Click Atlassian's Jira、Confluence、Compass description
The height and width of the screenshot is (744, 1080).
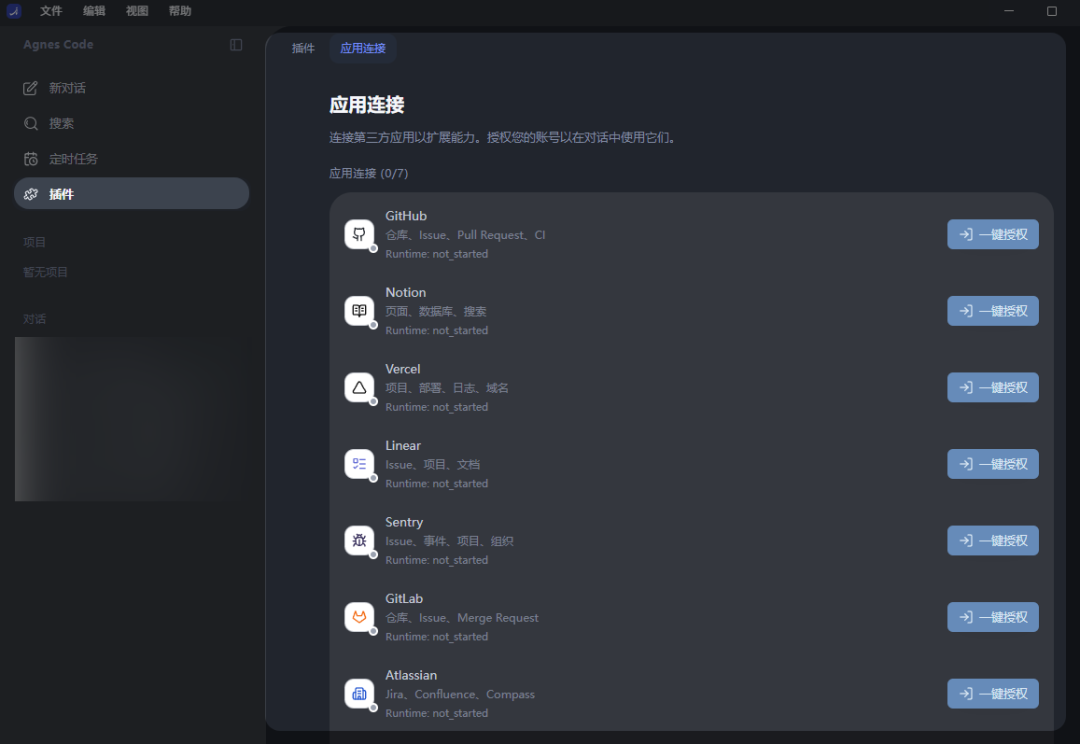point(459,694)
